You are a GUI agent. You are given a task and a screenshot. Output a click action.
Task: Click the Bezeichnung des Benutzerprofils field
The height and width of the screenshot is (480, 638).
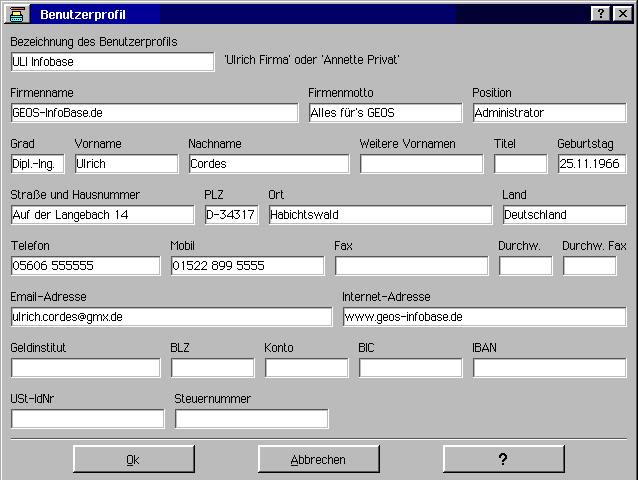(x=112, y=62)
